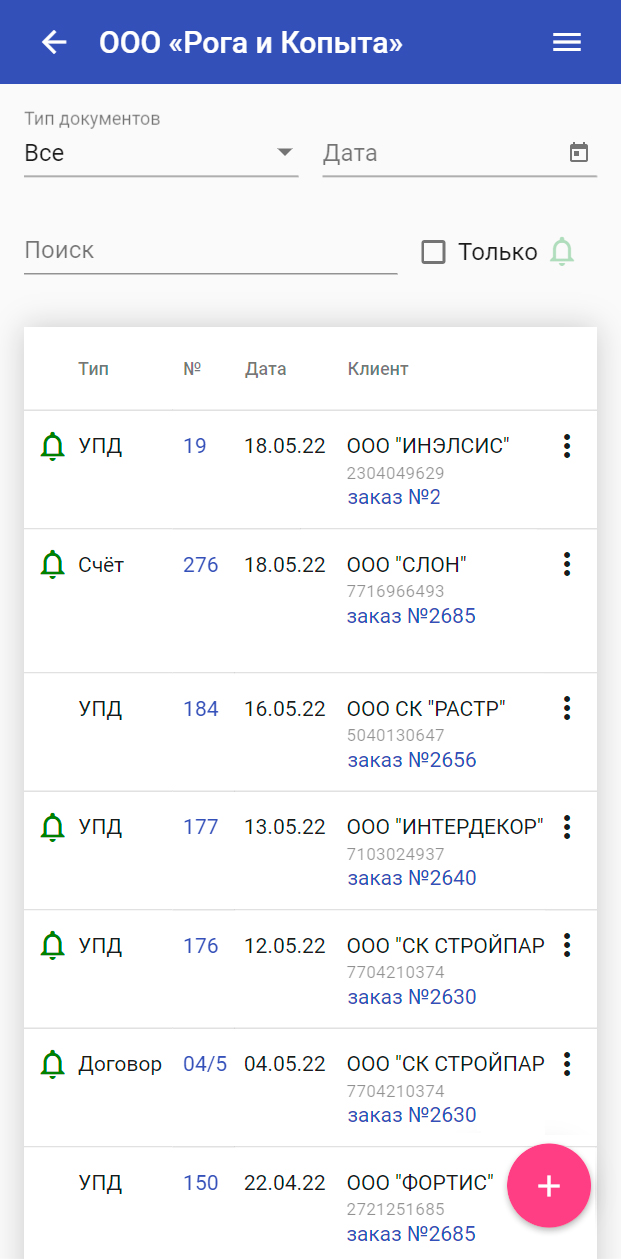The width and height of the screenshot is (621, 1259).
Task: Open the hamburger menu
Action: (x=567, y=42)
